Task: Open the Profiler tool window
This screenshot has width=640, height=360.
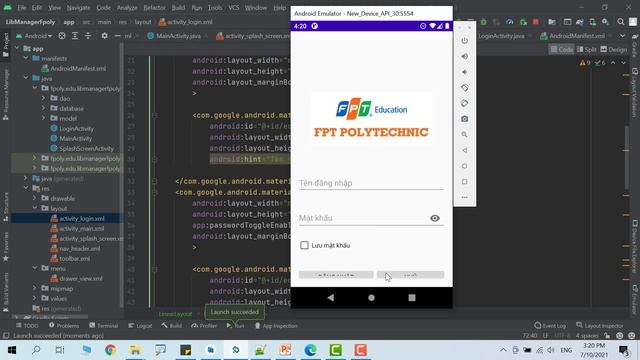Action: tap(204, 325)
